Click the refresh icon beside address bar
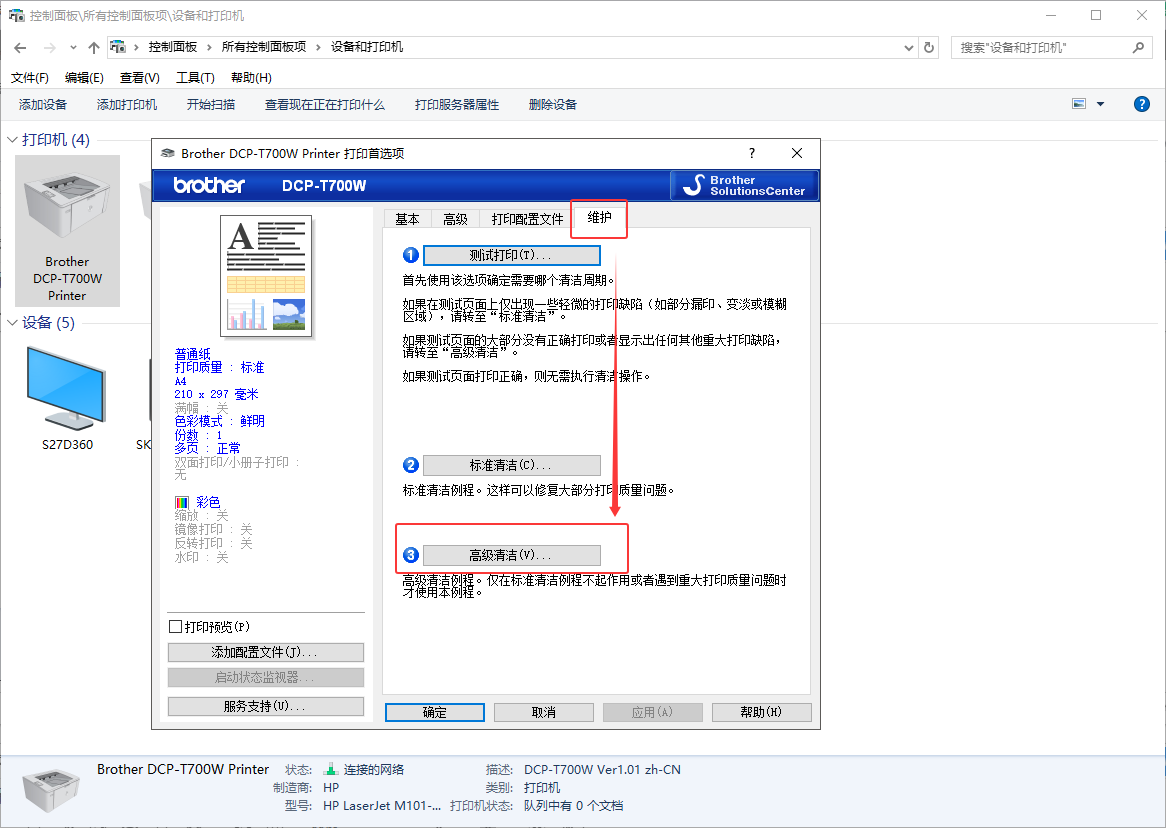Image resolution: width=1166 pixels, height=828 pixels. click(x=930, y=47)
